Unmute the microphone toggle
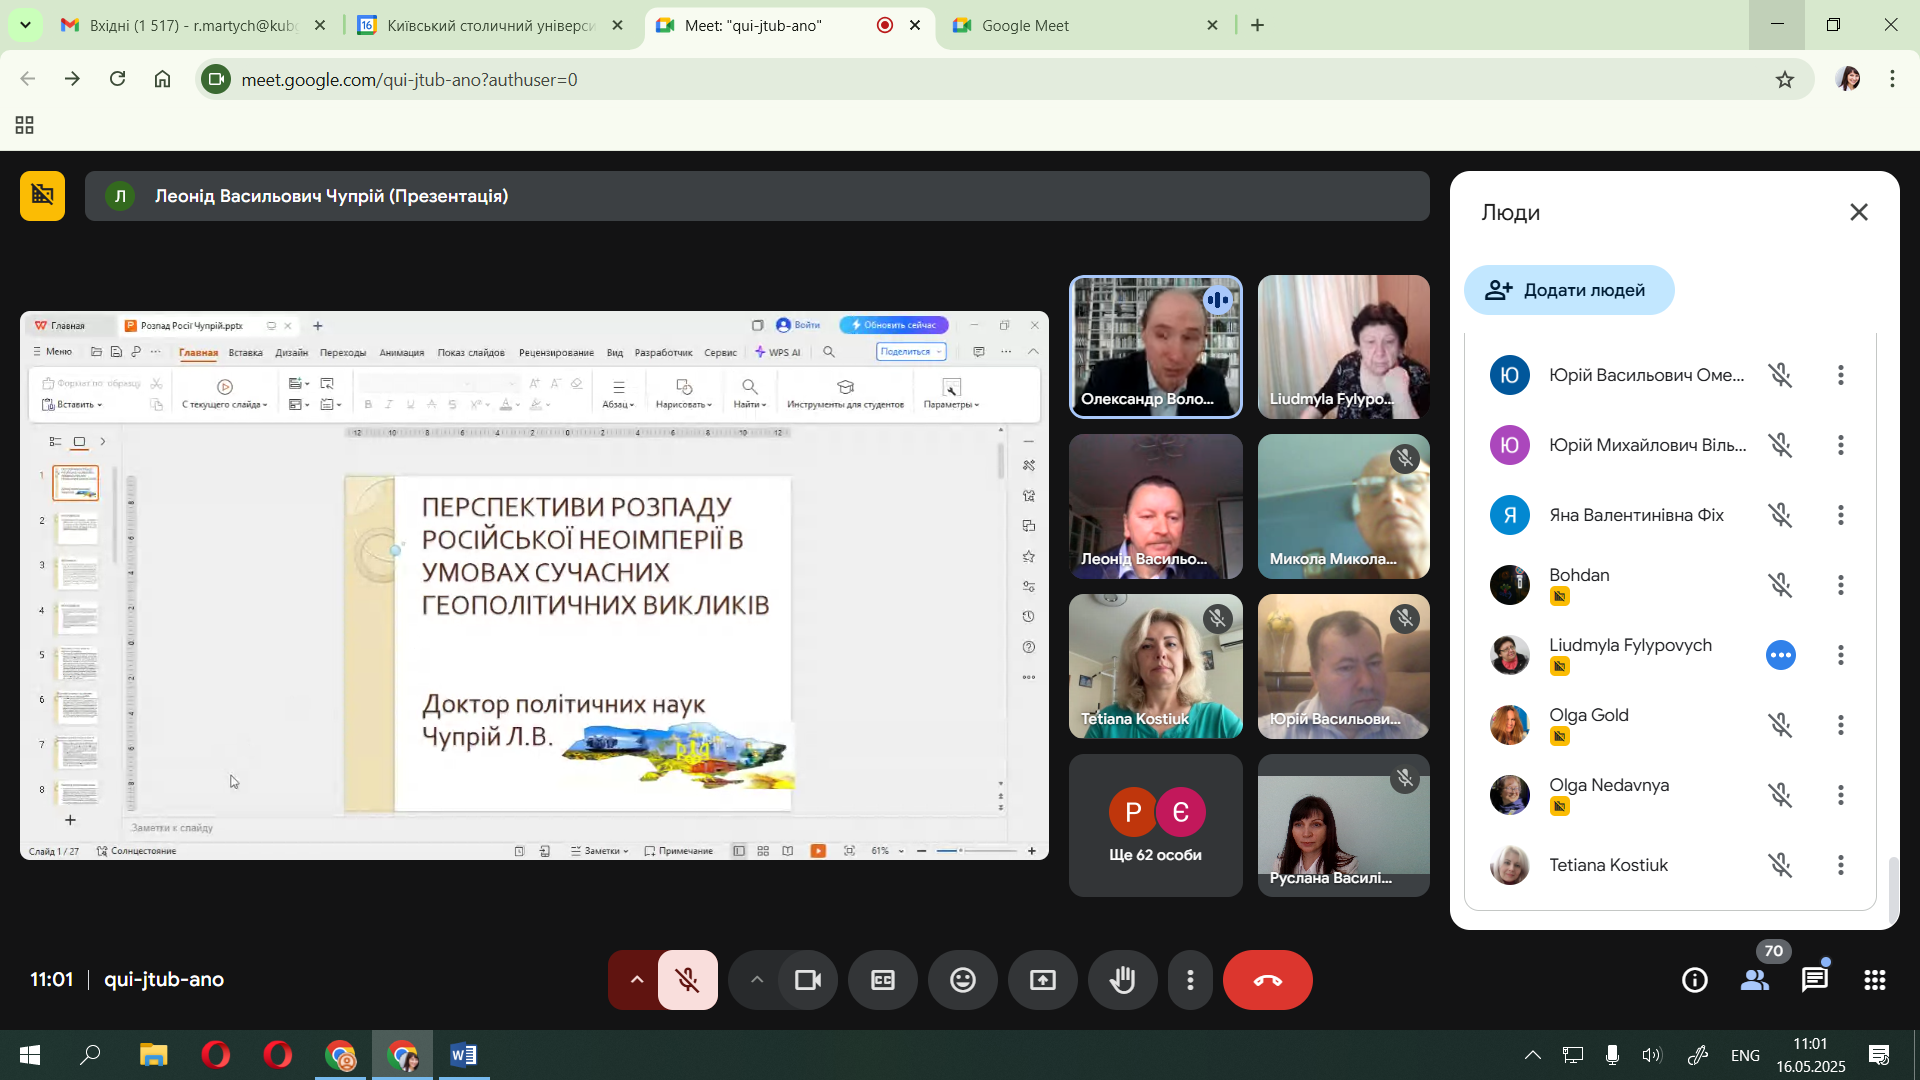Viewport: 1920px width, 1080px height. click(x=688, y=980)
